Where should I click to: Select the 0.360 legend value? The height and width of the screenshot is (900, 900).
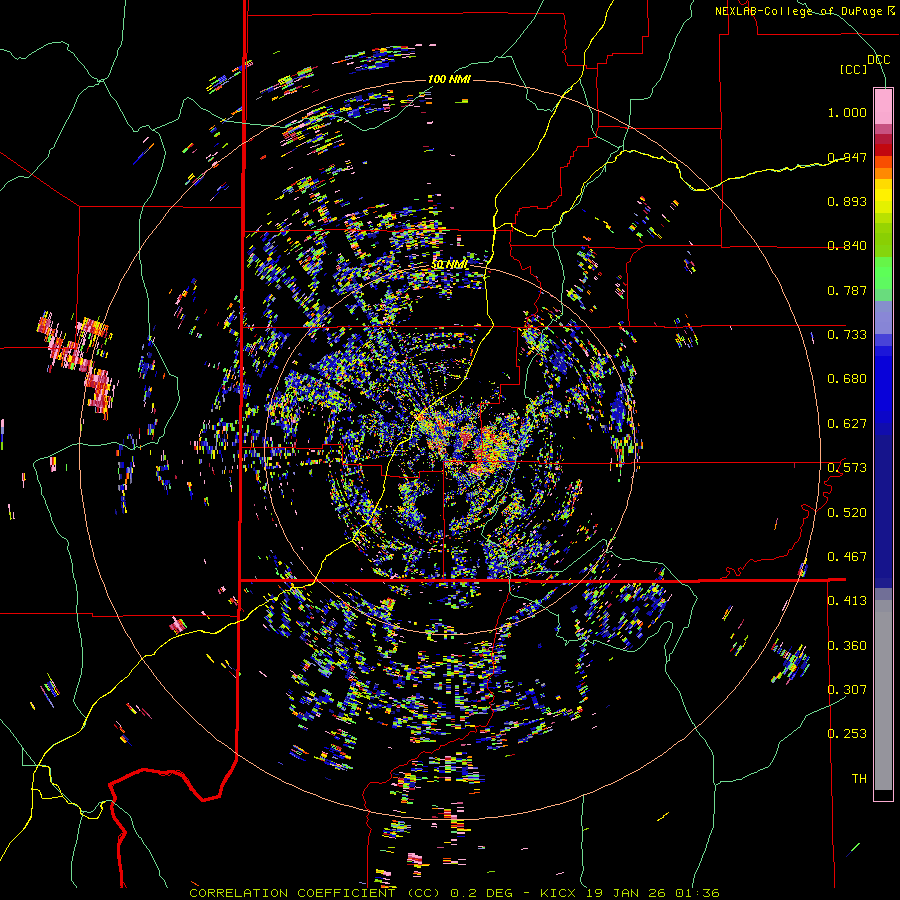click(847, 646)
